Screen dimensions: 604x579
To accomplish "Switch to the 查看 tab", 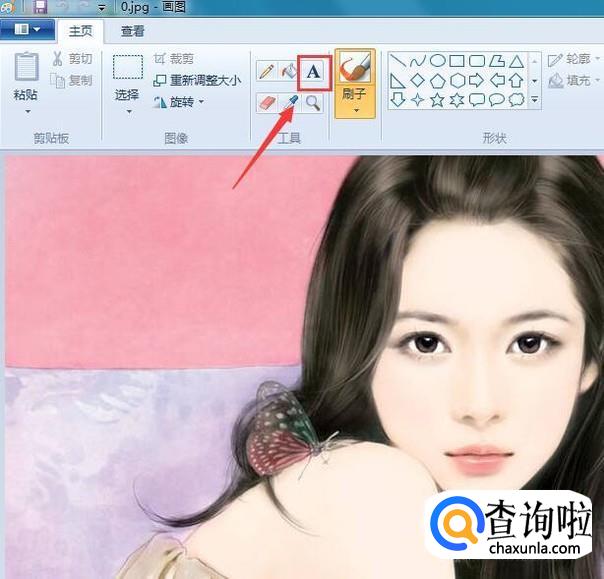I will coord(133,31).
